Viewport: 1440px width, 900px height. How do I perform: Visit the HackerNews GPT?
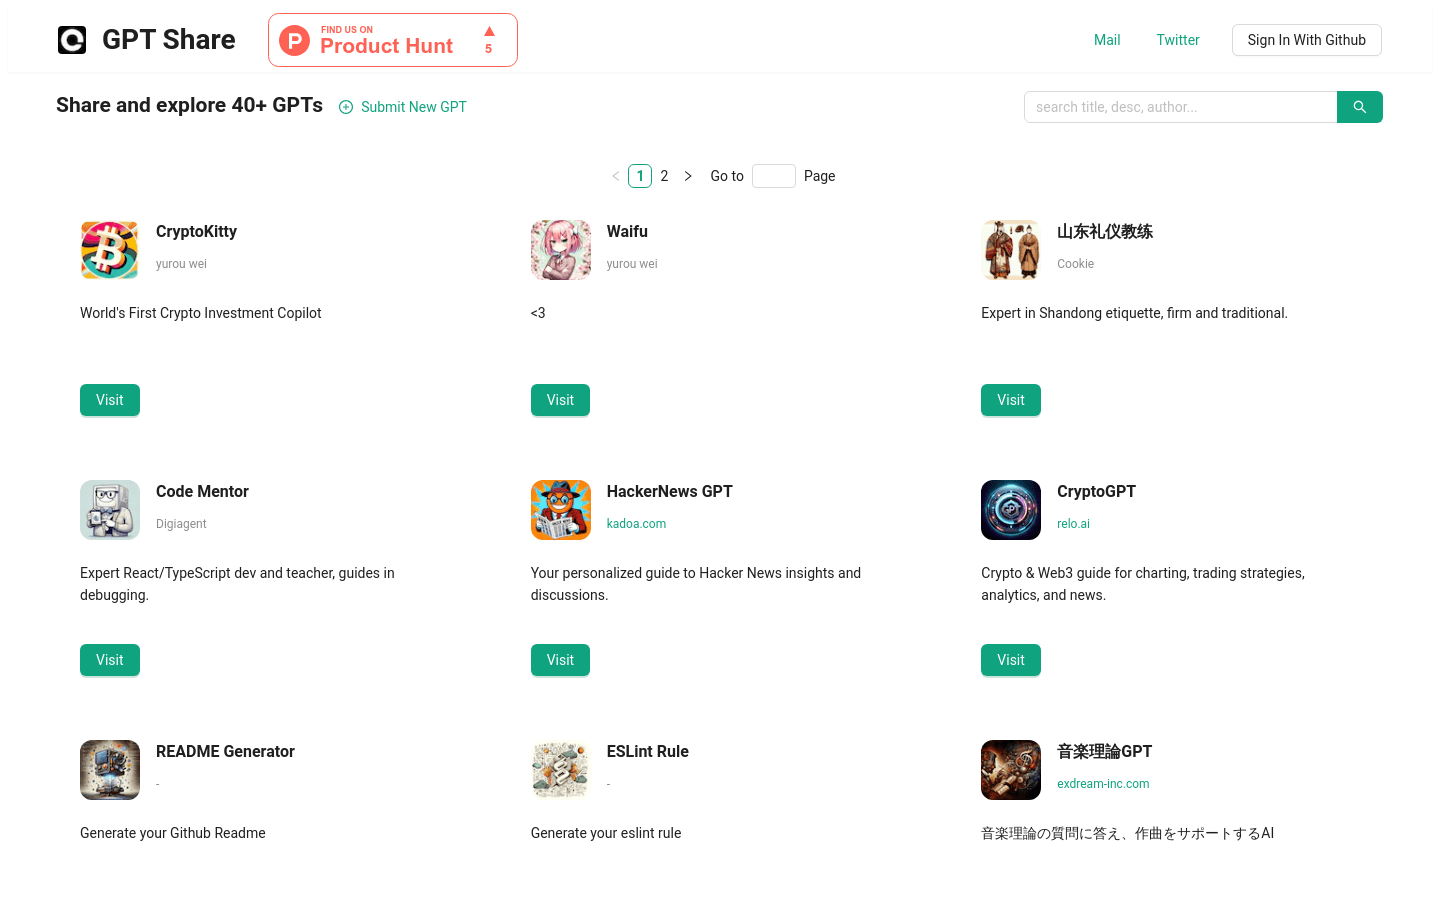pyautogui.click(x=560, y=660)
